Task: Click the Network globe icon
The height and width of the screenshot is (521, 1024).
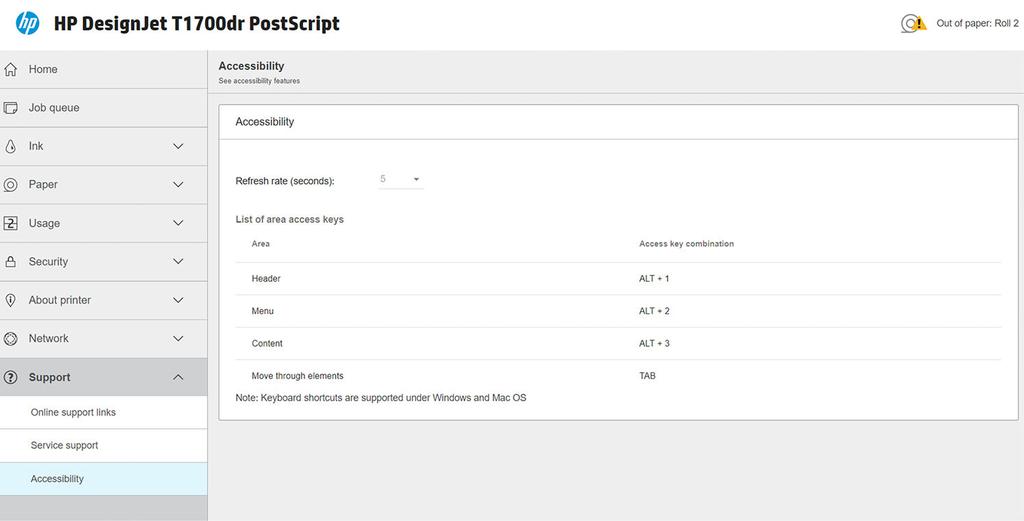Action: point(10,339)
